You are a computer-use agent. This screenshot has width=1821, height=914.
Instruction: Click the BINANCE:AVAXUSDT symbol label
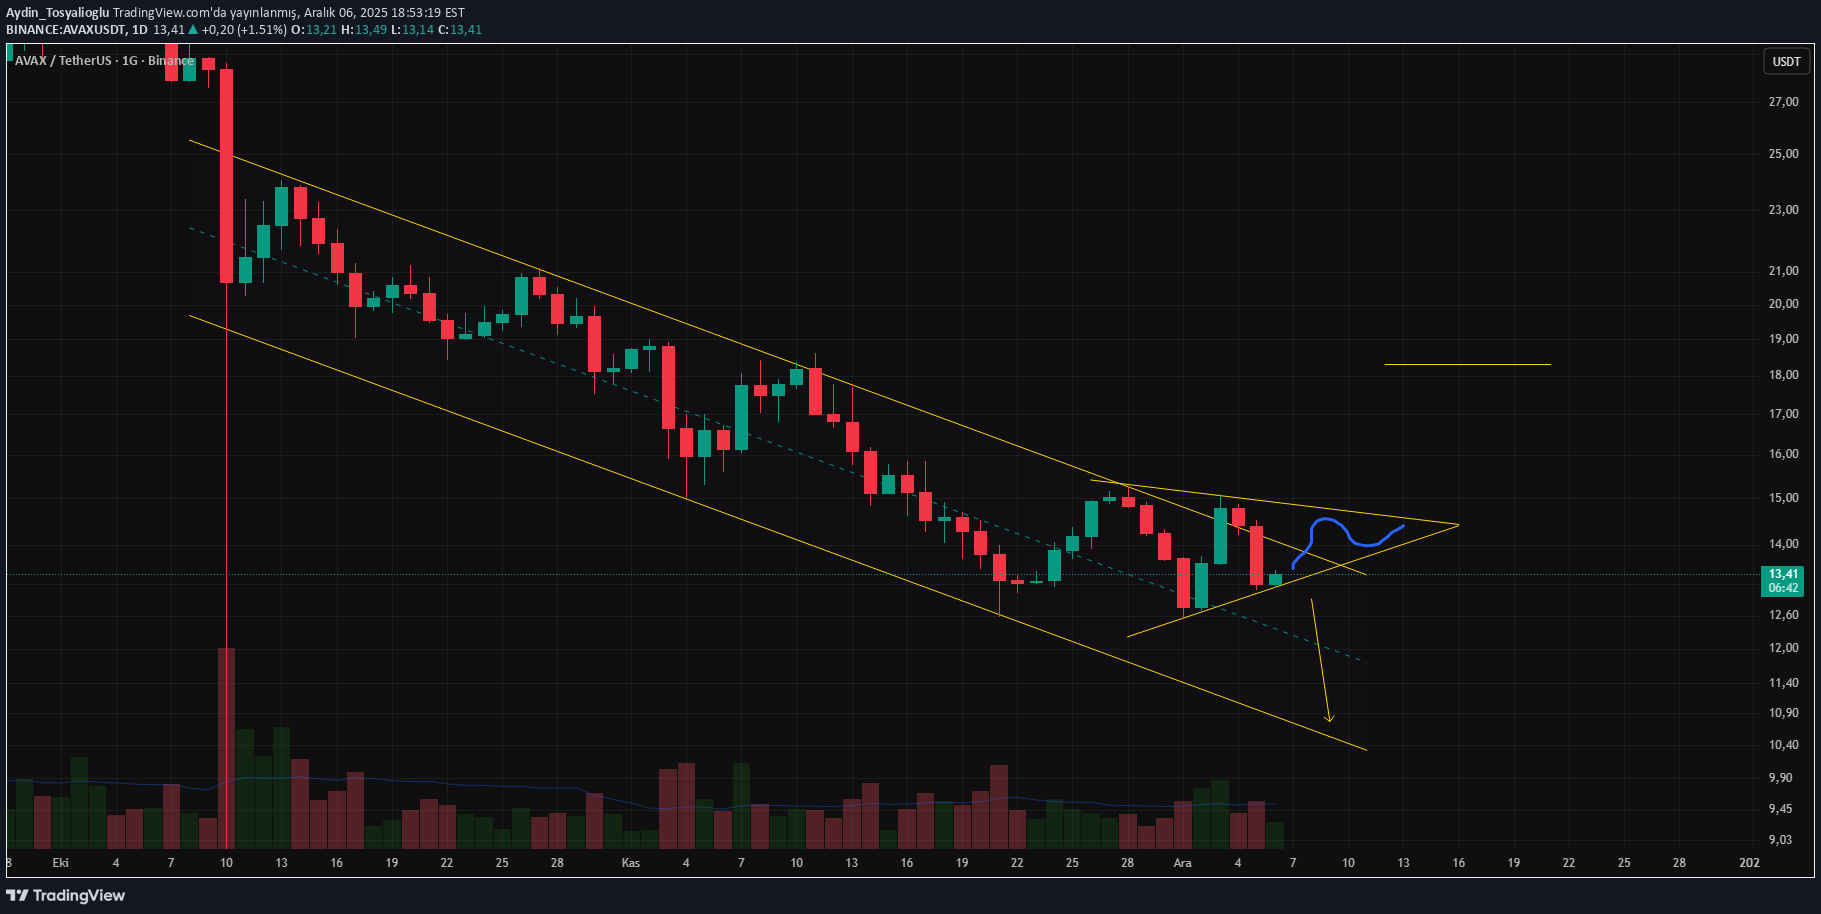coord(66,30)
